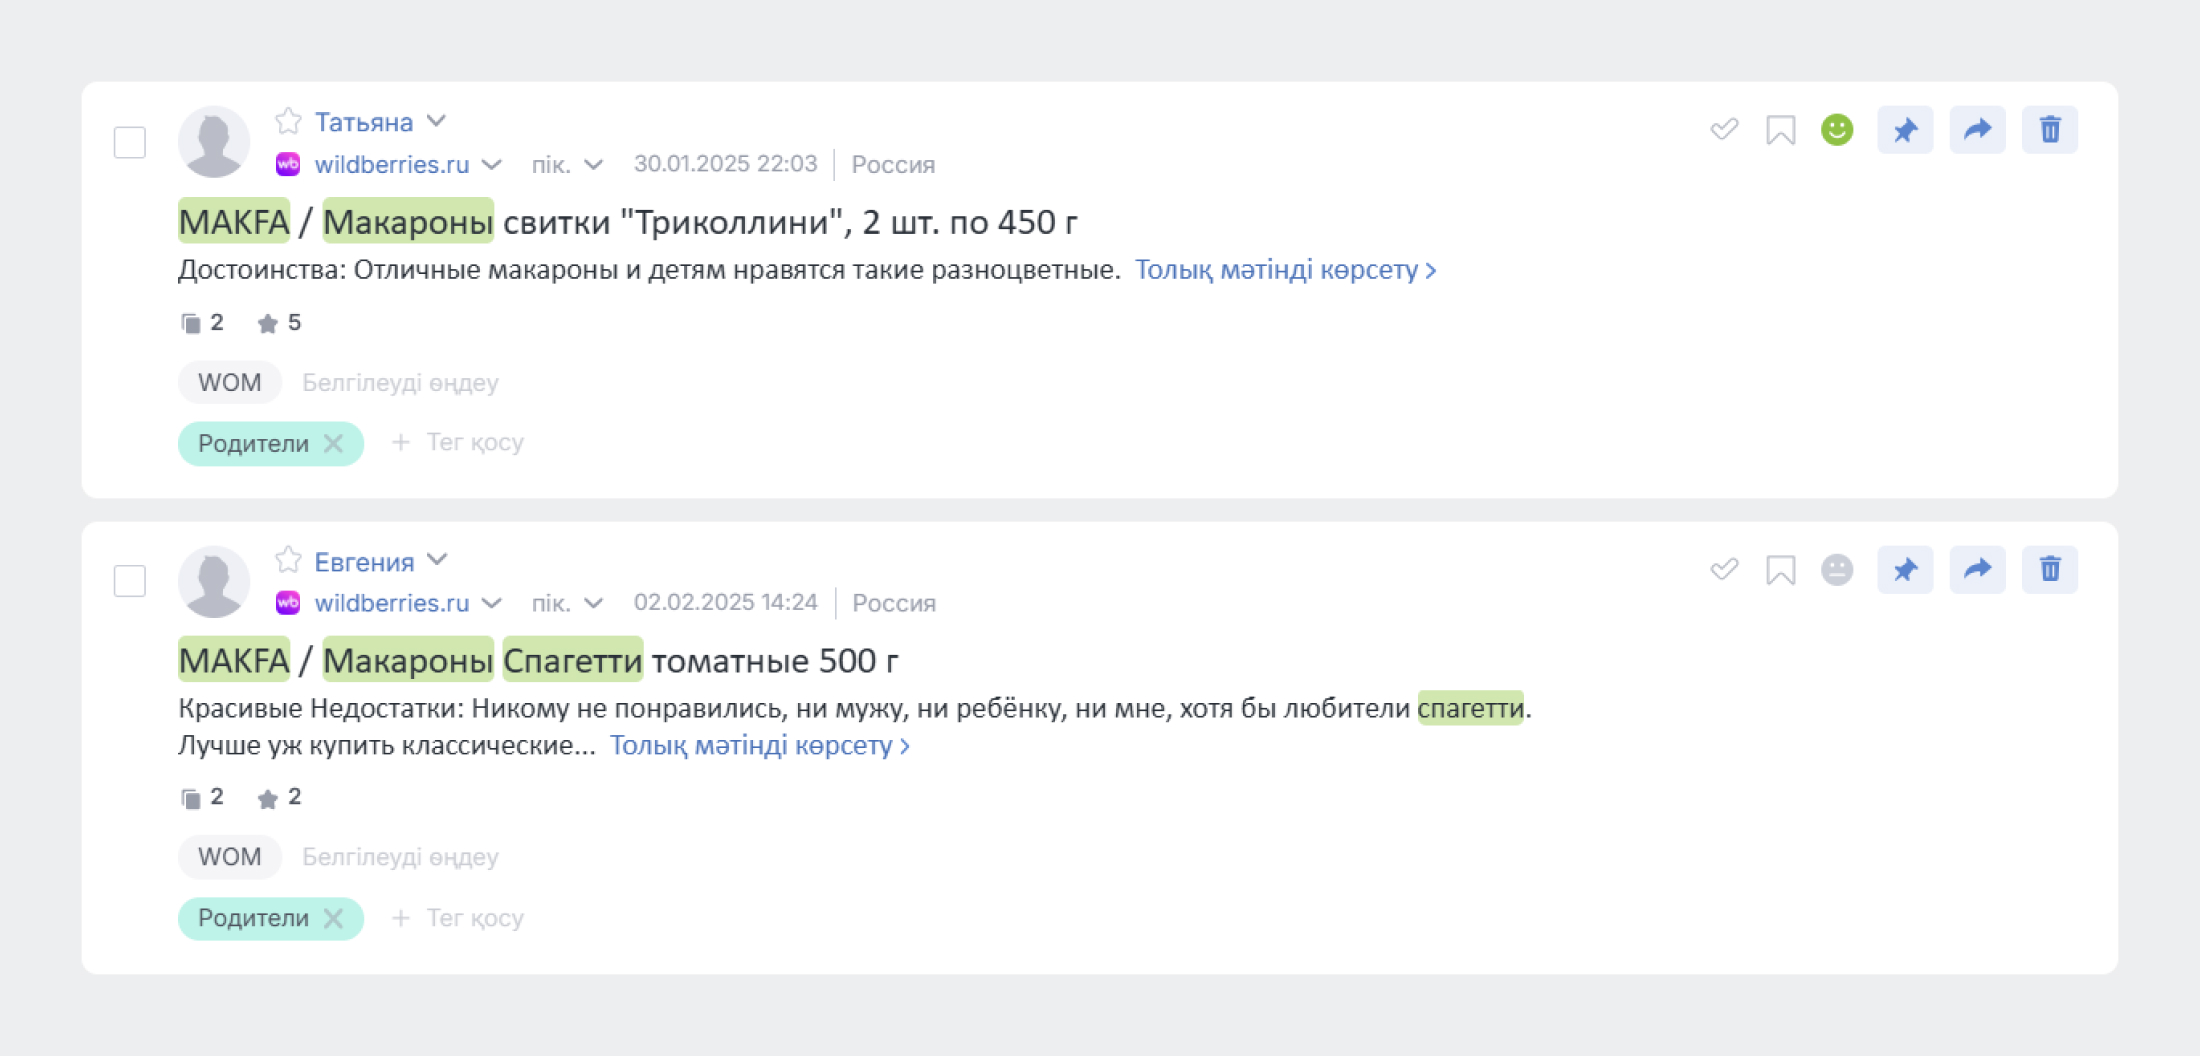This screenshot has height=1056, width=2200.
Task: Remove the Родители tag from Евгения's post
Action: (x=334, y=918)
